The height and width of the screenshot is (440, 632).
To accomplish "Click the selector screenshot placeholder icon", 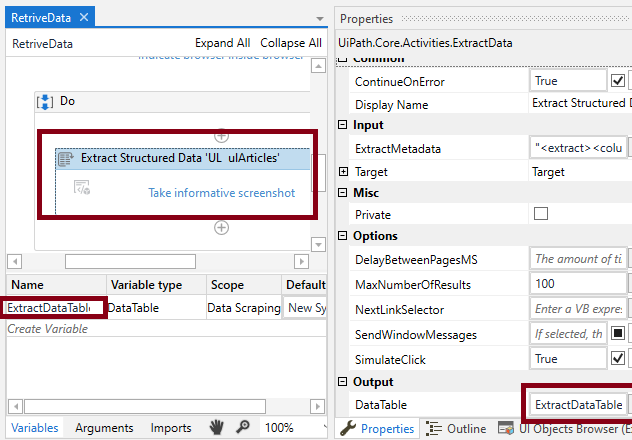I will (82, 187).
